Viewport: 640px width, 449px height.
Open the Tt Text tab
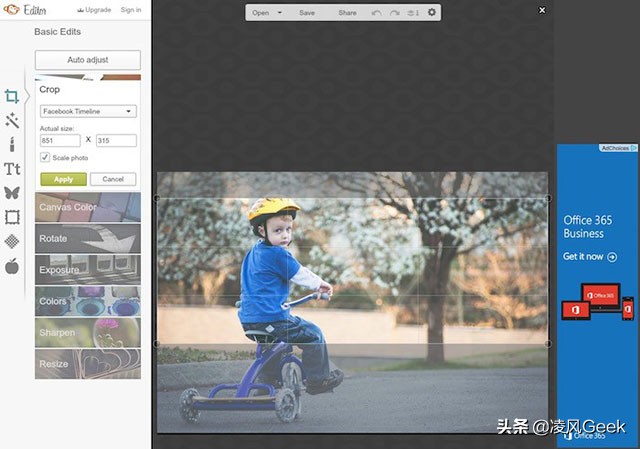pos(12,169)
